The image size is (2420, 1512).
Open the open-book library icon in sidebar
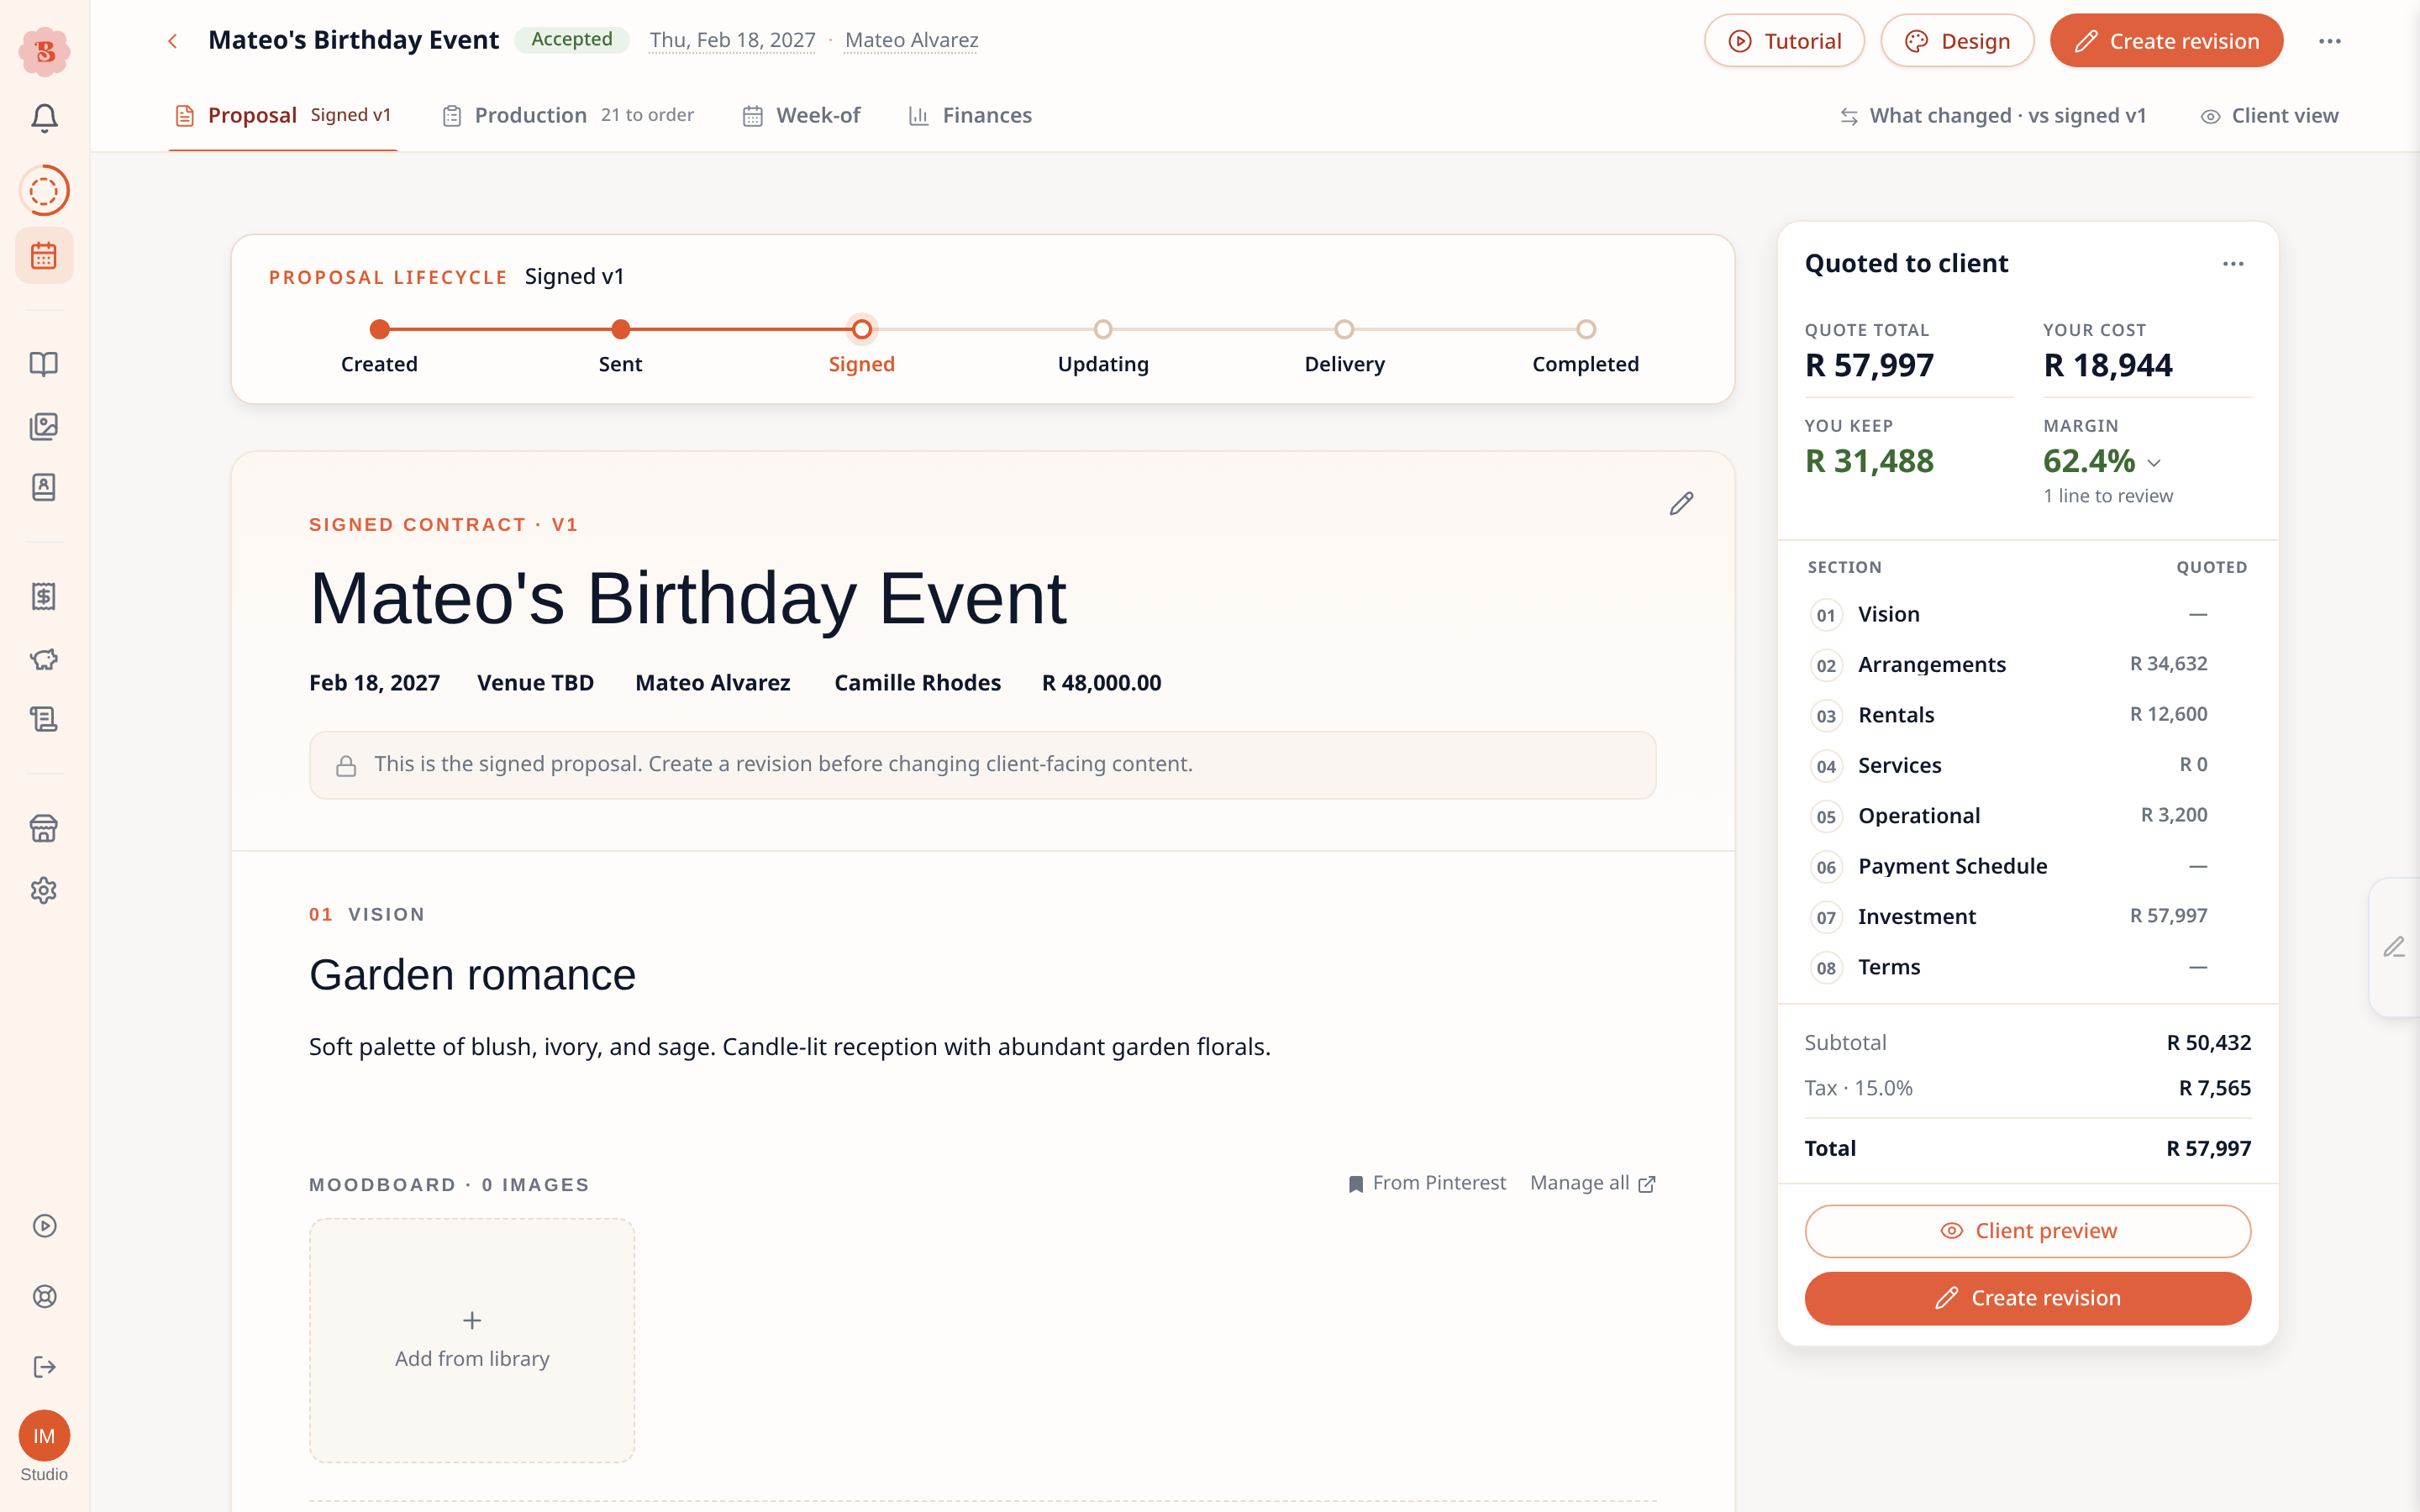tap(44, 364)
